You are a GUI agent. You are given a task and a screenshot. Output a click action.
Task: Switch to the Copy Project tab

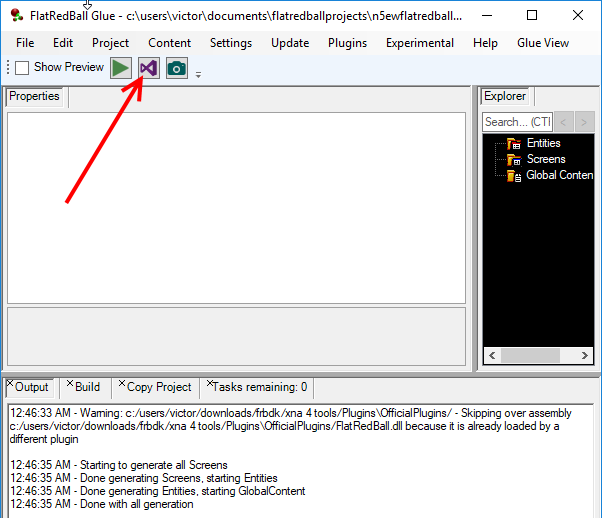[x=159, y=387]
